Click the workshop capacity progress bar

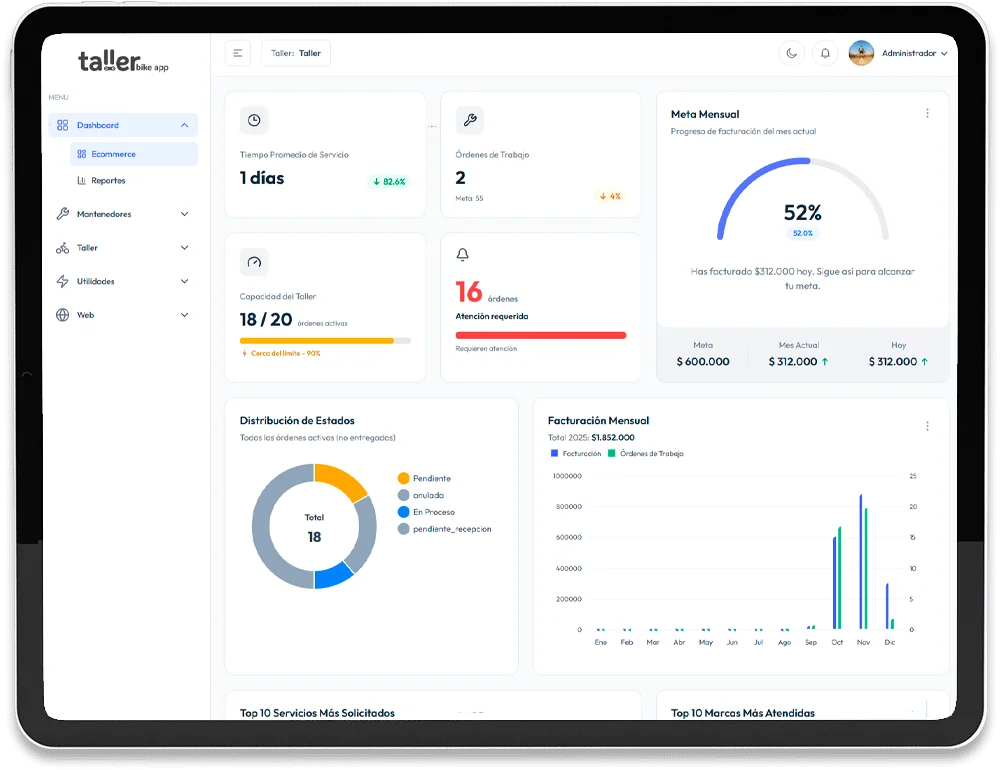click(x=325, y=341)
